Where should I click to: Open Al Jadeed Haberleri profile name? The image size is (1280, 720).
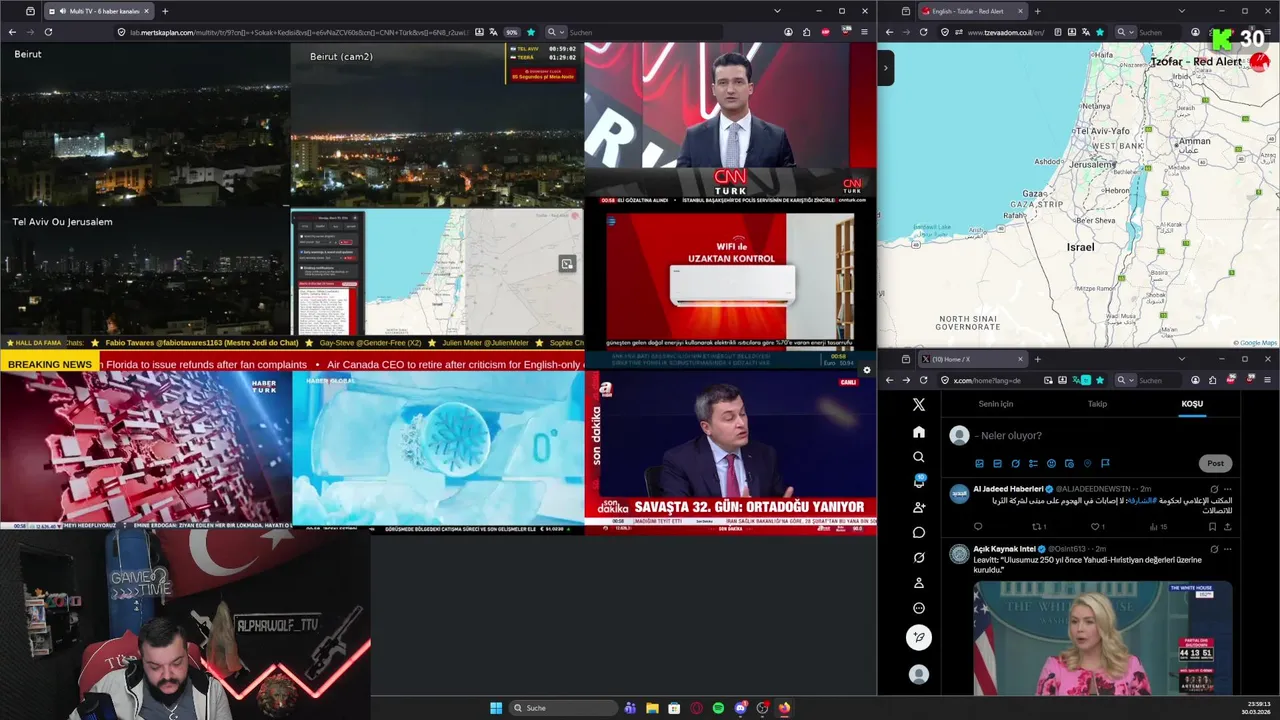[1008, 489]
